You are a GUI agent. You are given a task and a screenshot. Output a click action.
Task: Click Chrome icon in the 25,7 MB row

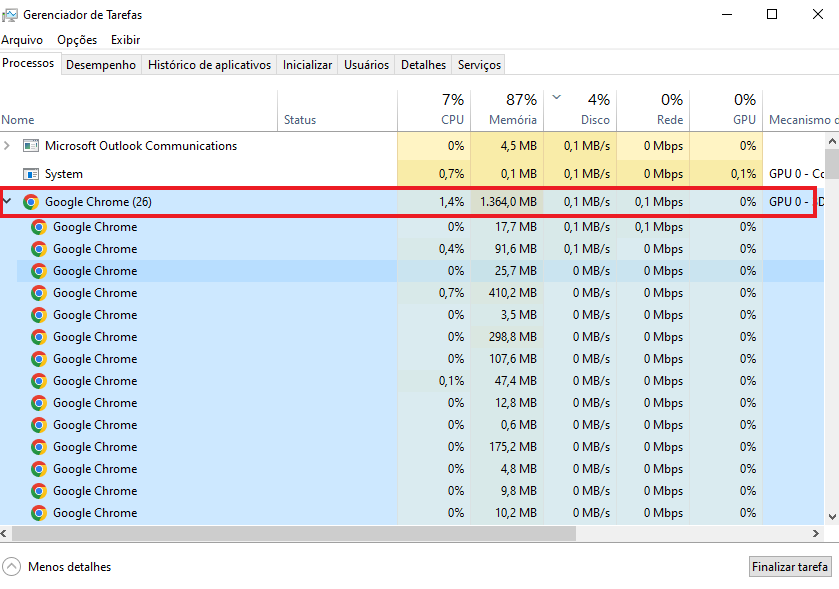pyautogui.click(x=39, y=271)
